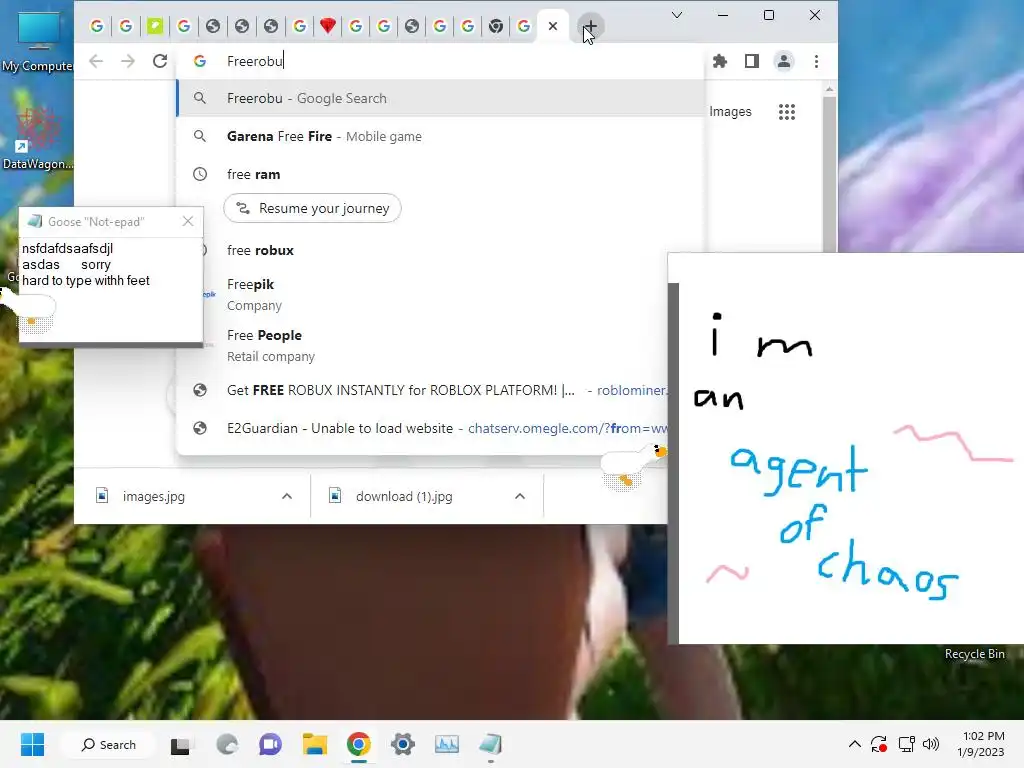
Task: Open Google apps grid icon
Action: (787, 112)
